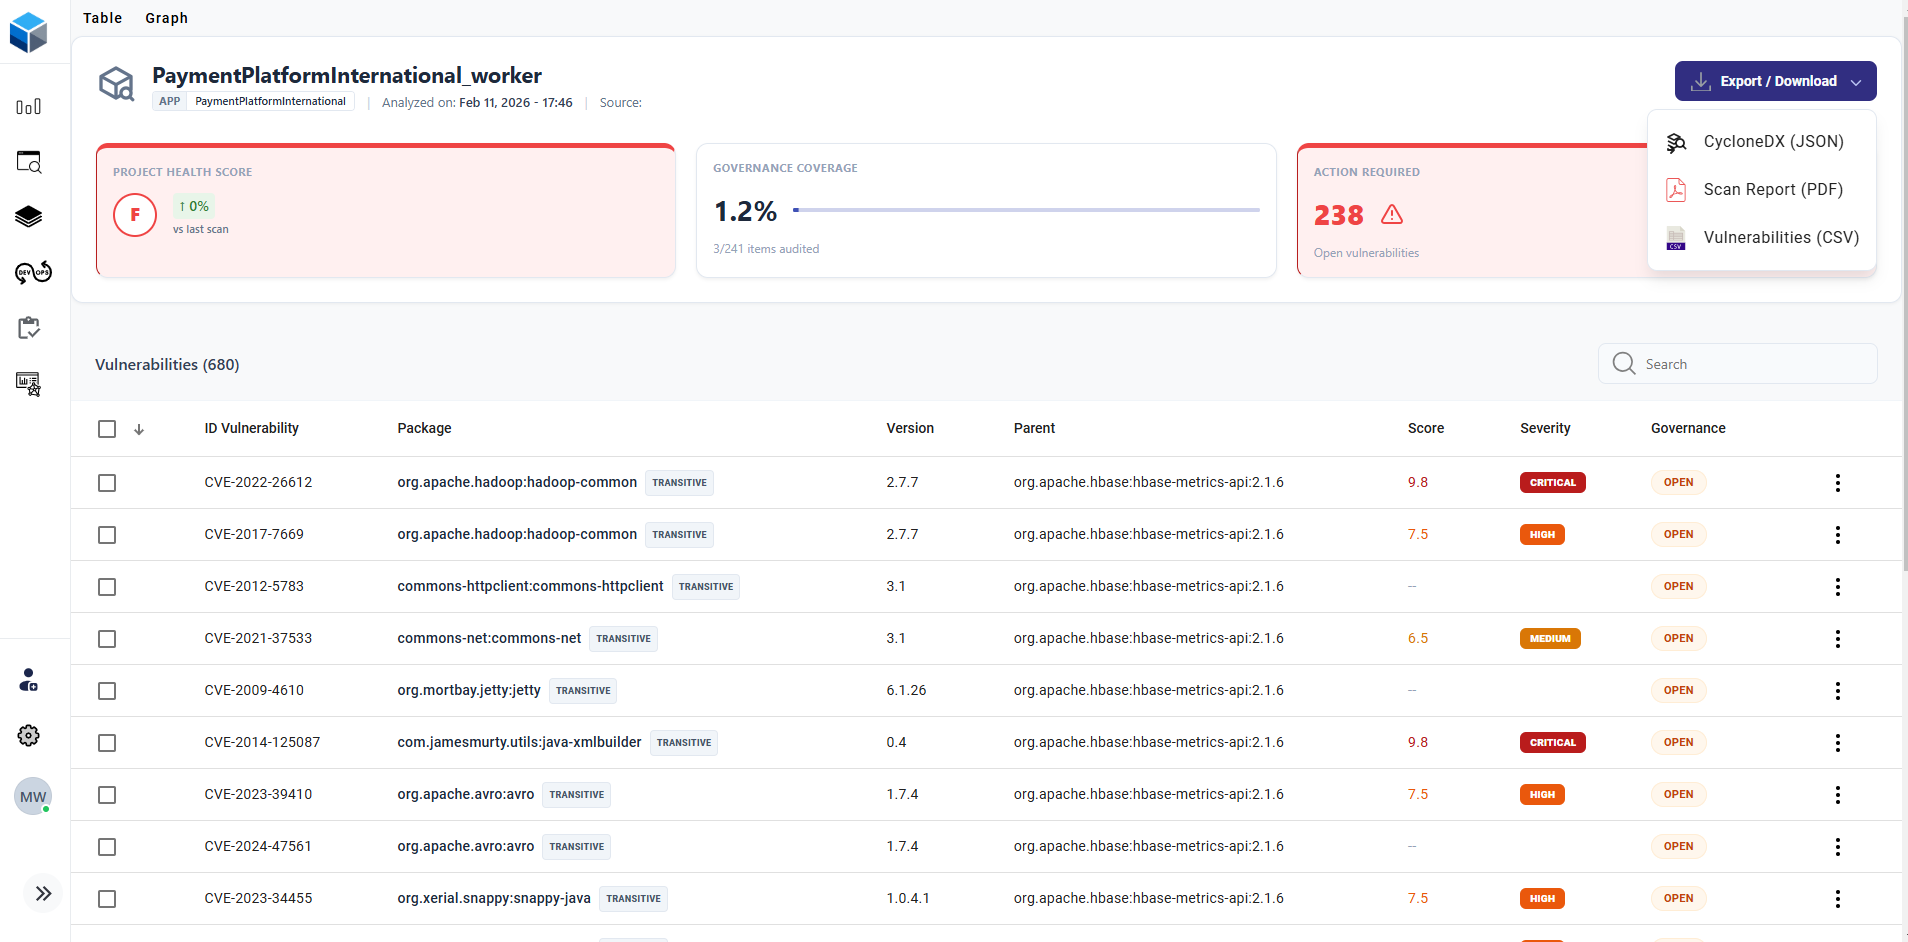Open the bar chart dashboard sidebar icon
The image size is (1908, 942).
pos(28,107)
